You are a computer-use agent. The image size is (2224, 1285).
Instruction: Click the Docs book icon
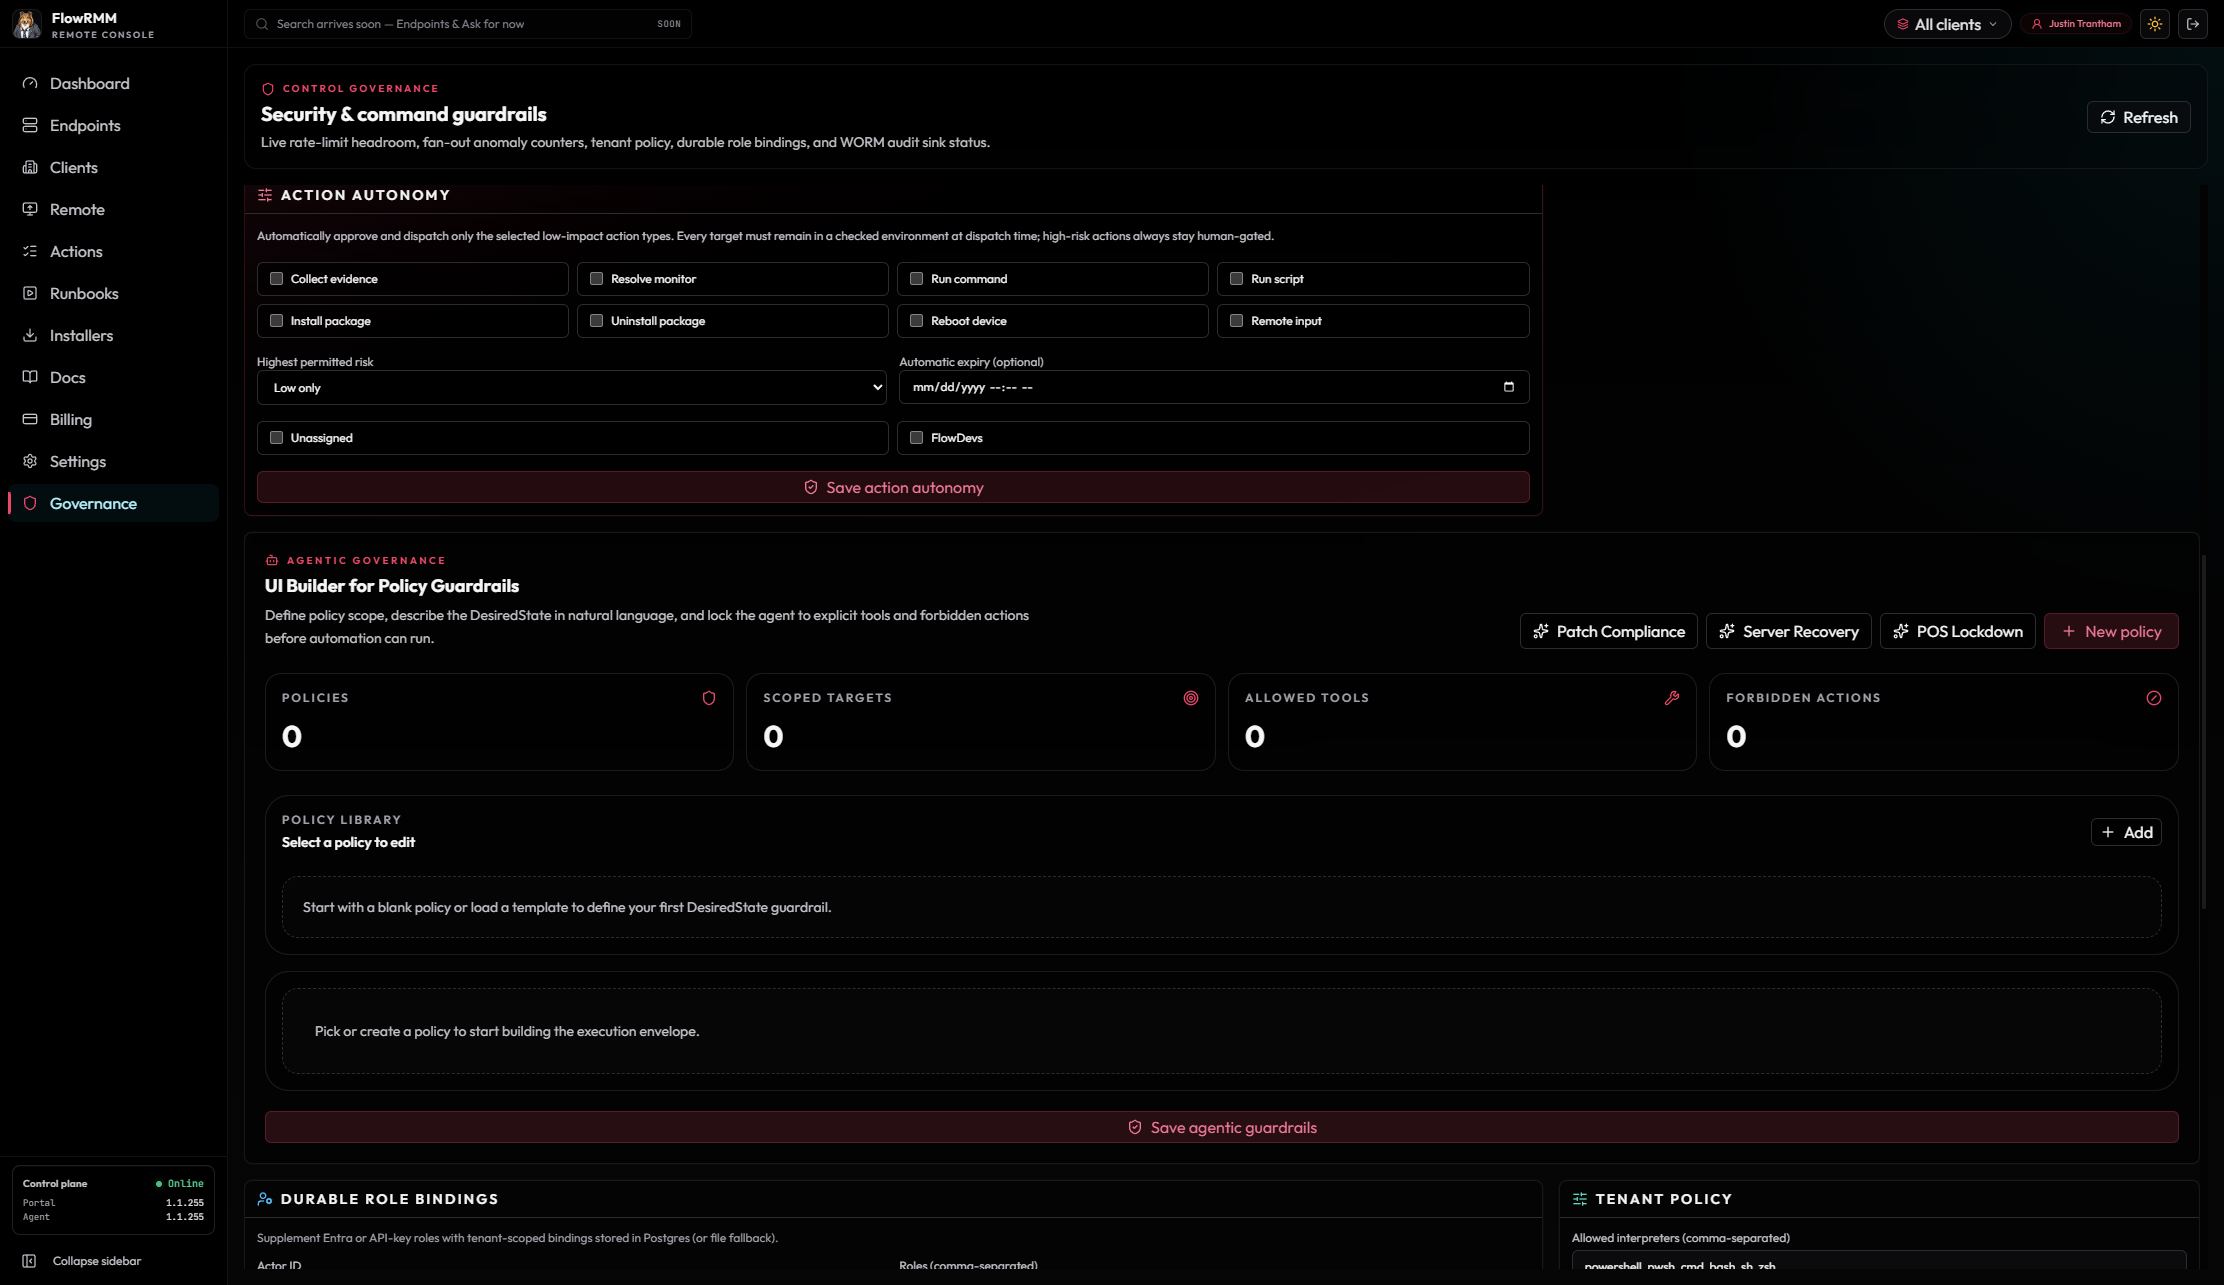pos(30,377)
